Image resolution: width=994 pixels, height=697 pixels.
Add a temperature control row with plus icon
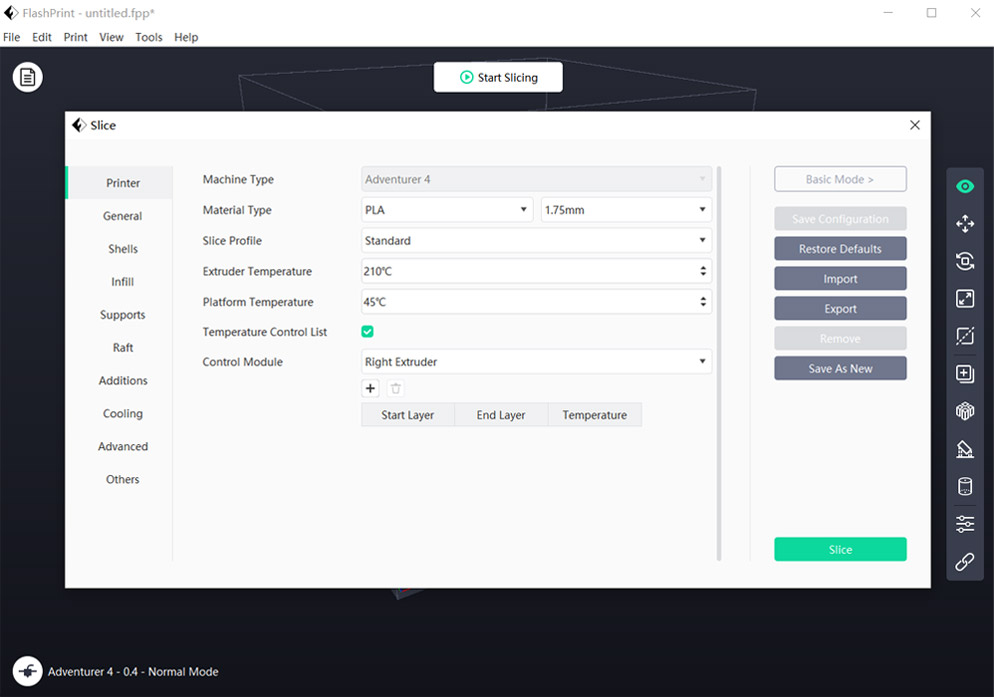pyautogui.click(x=370, y=388)
